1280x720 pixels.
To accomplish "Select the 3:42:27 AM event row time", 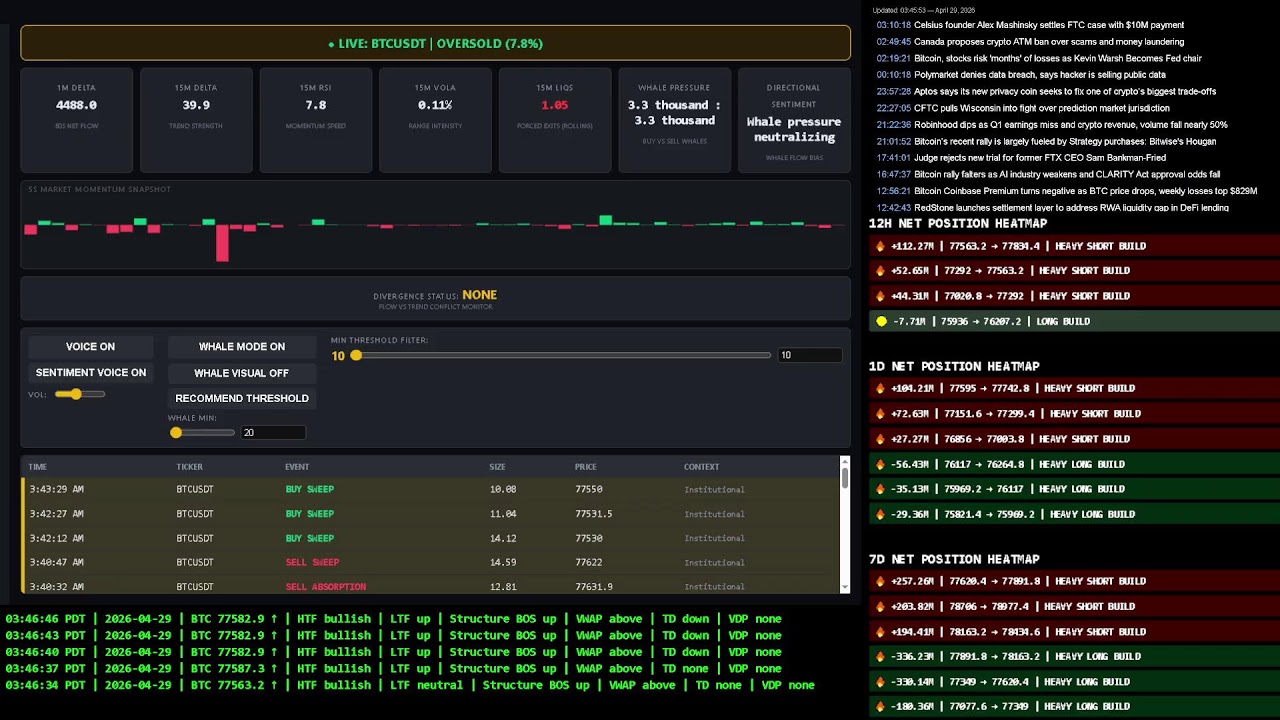I will point(56,514).
